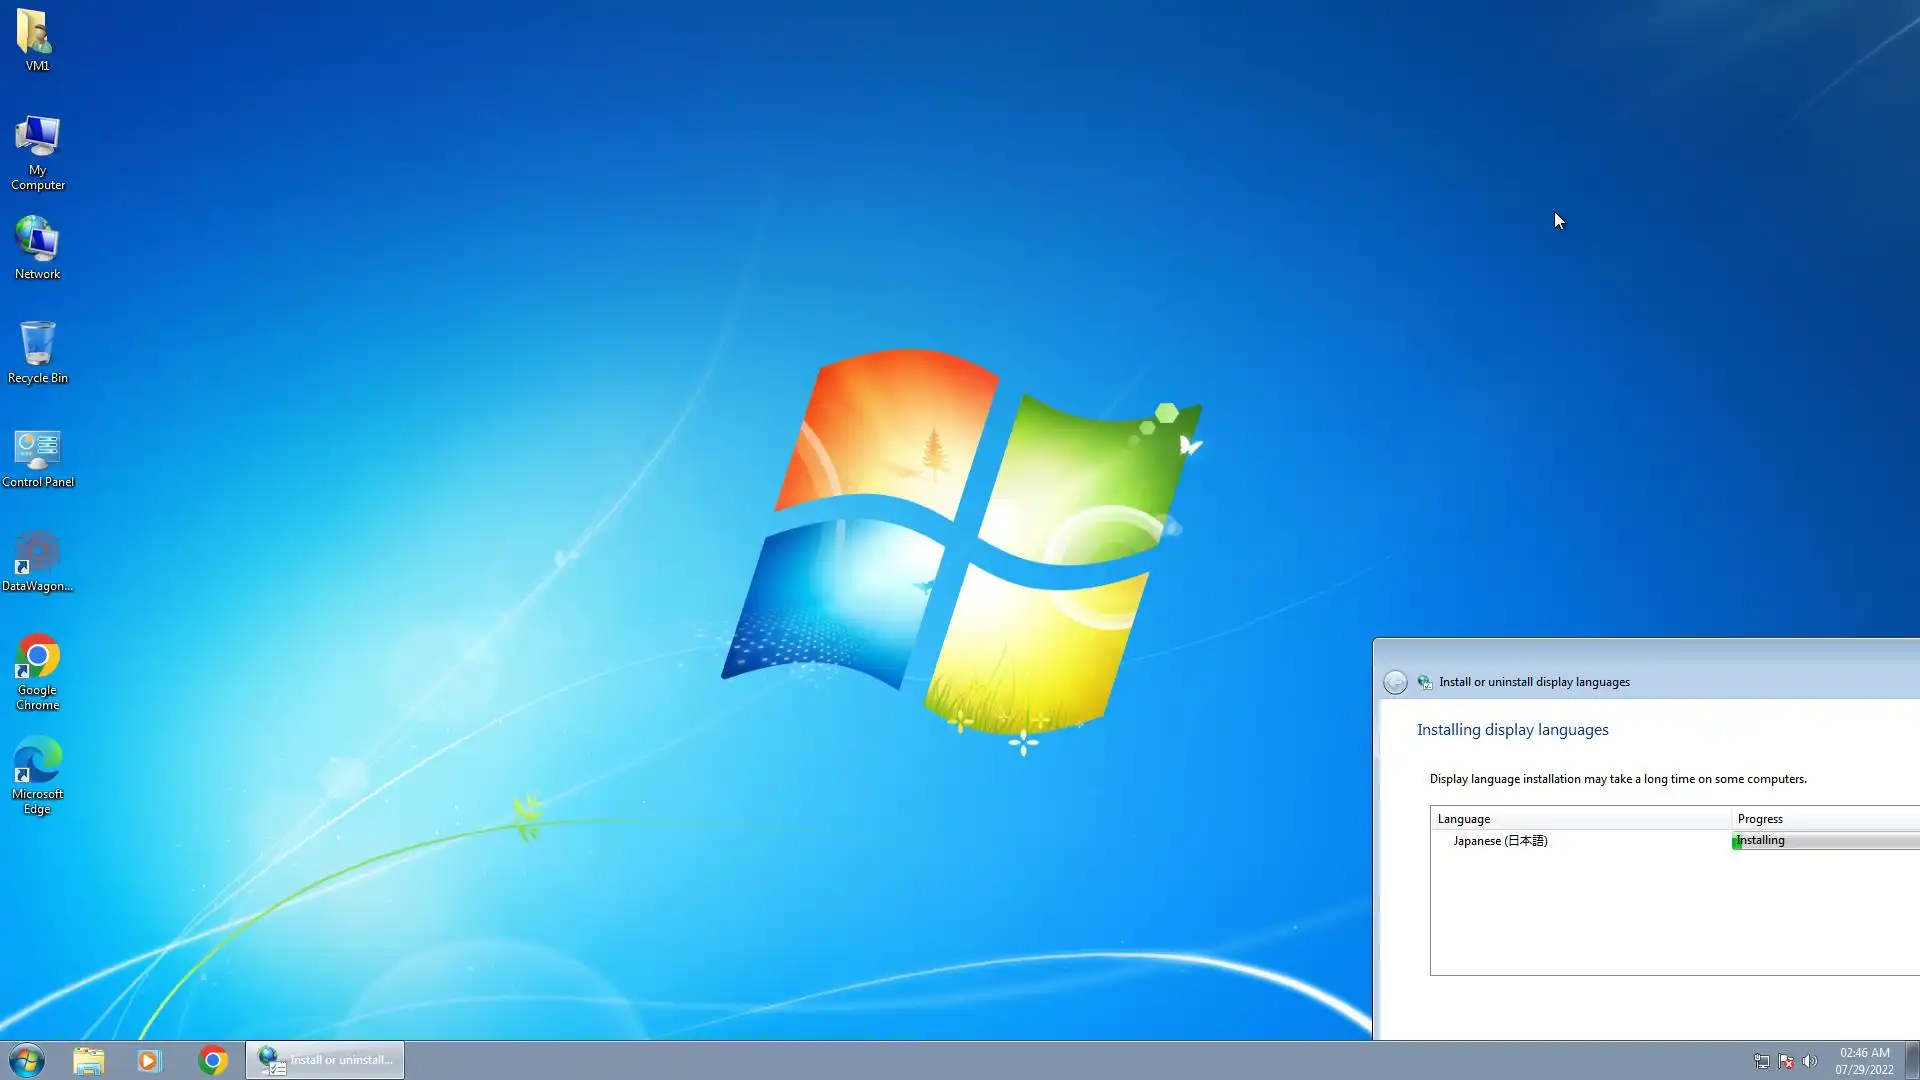This screenshot has width=1920, height=1080.
Task: Open Windows Explorer from the taskbar
Action: 88,1060
